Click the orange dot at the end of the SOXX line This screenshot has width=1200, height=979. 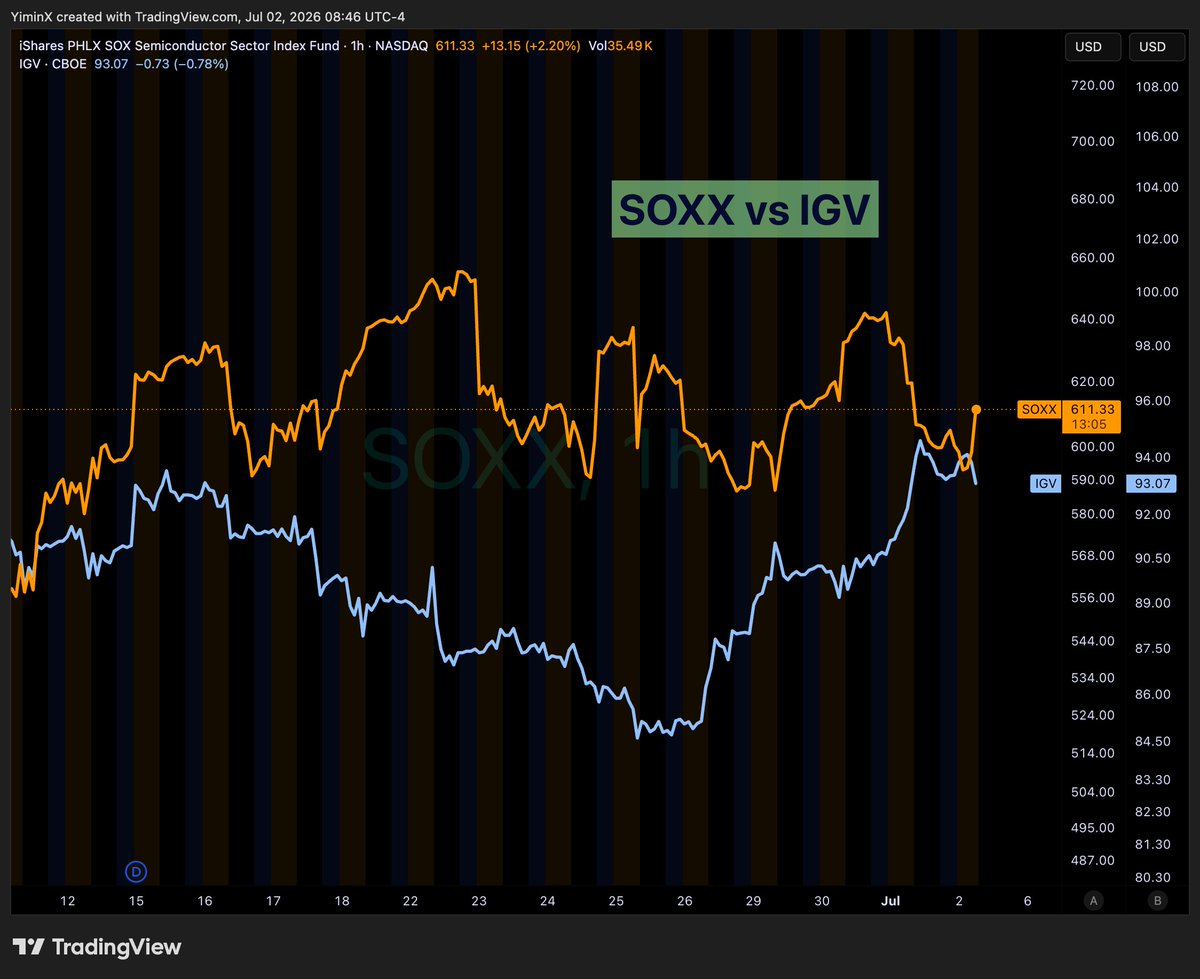(x=976, y=409)
